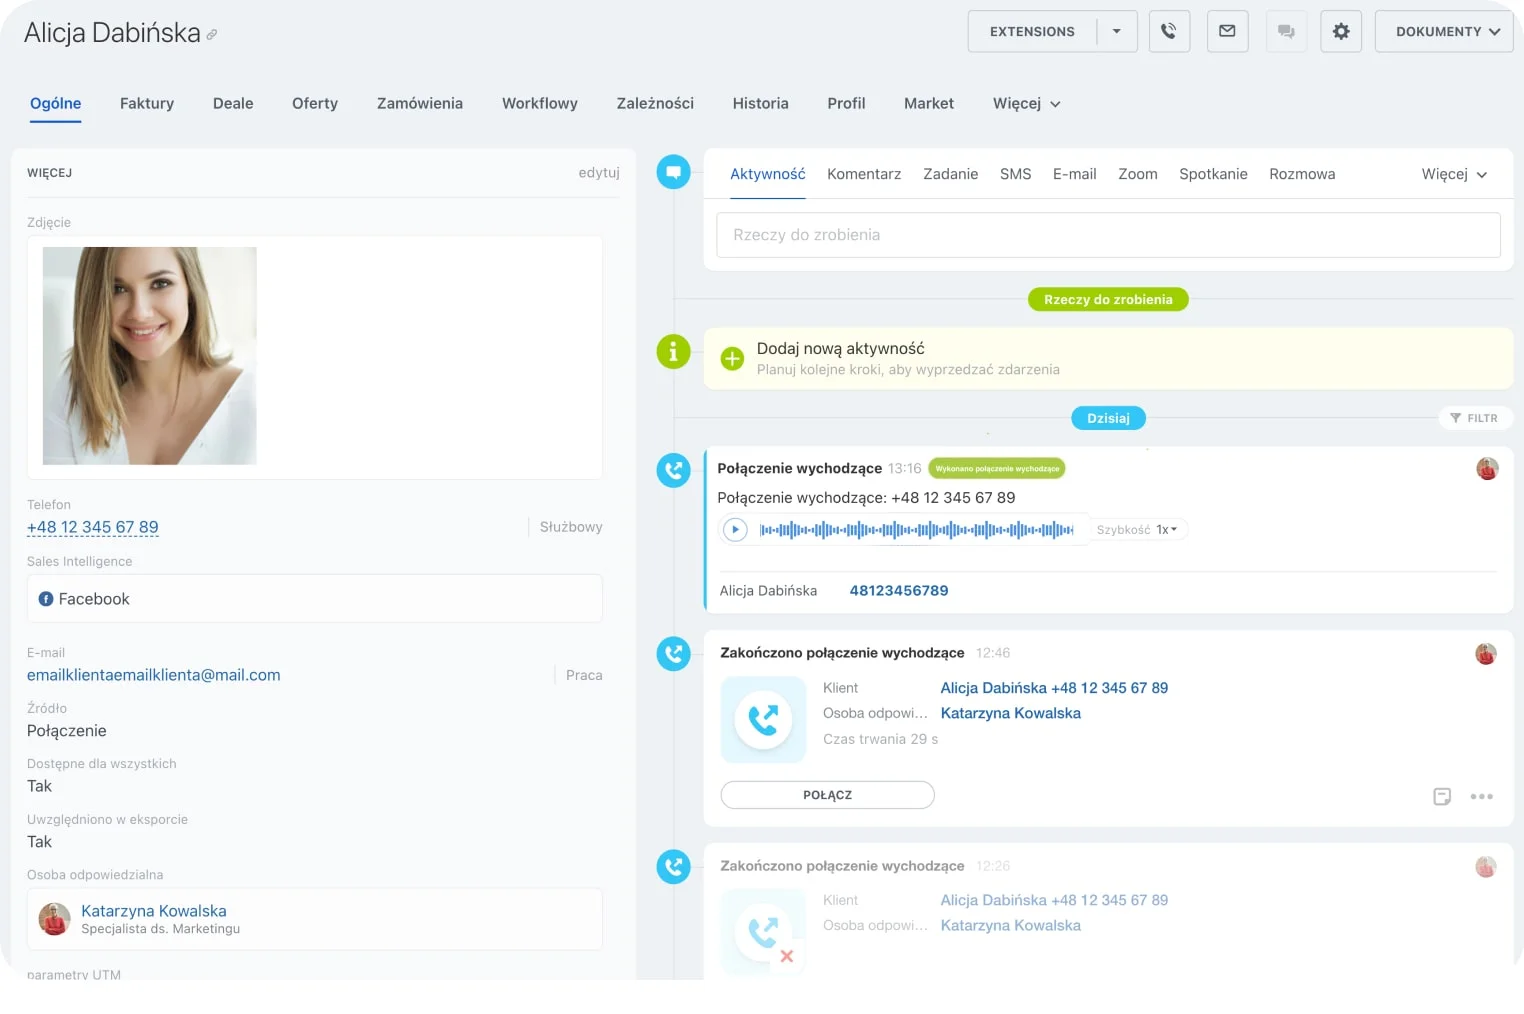Click the edytuj link in WIĘCEJ panel

tap(598, 172)
